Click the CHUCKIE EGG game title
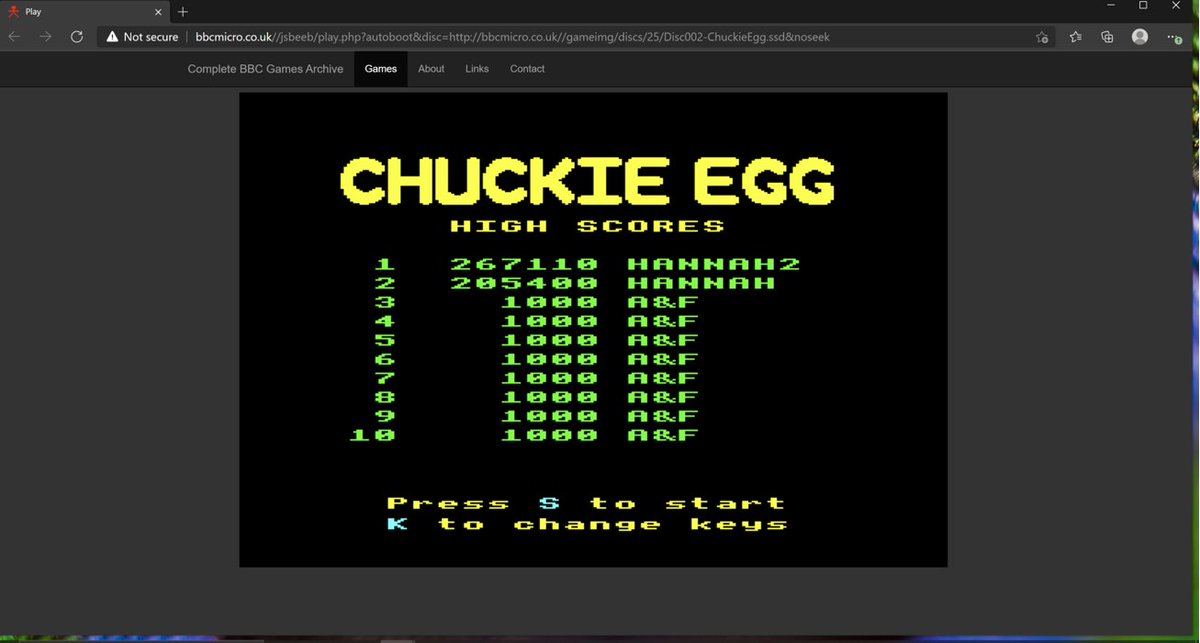Viewport: 1200px width, 643px height. point(587,181)
